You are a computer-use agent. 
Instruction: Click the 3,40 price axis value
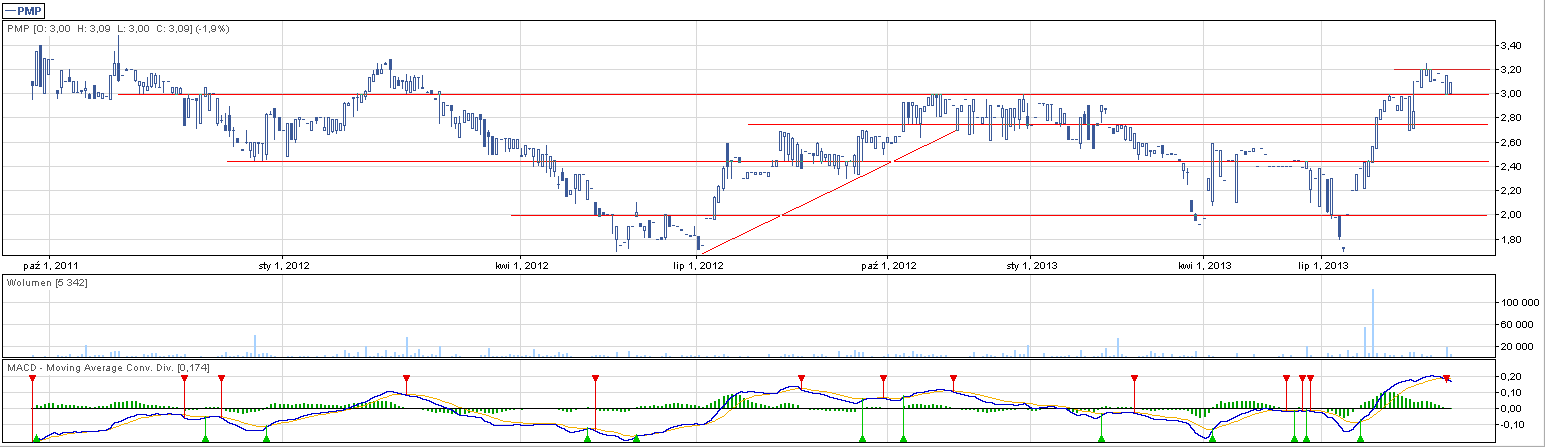pos(1509,46)
